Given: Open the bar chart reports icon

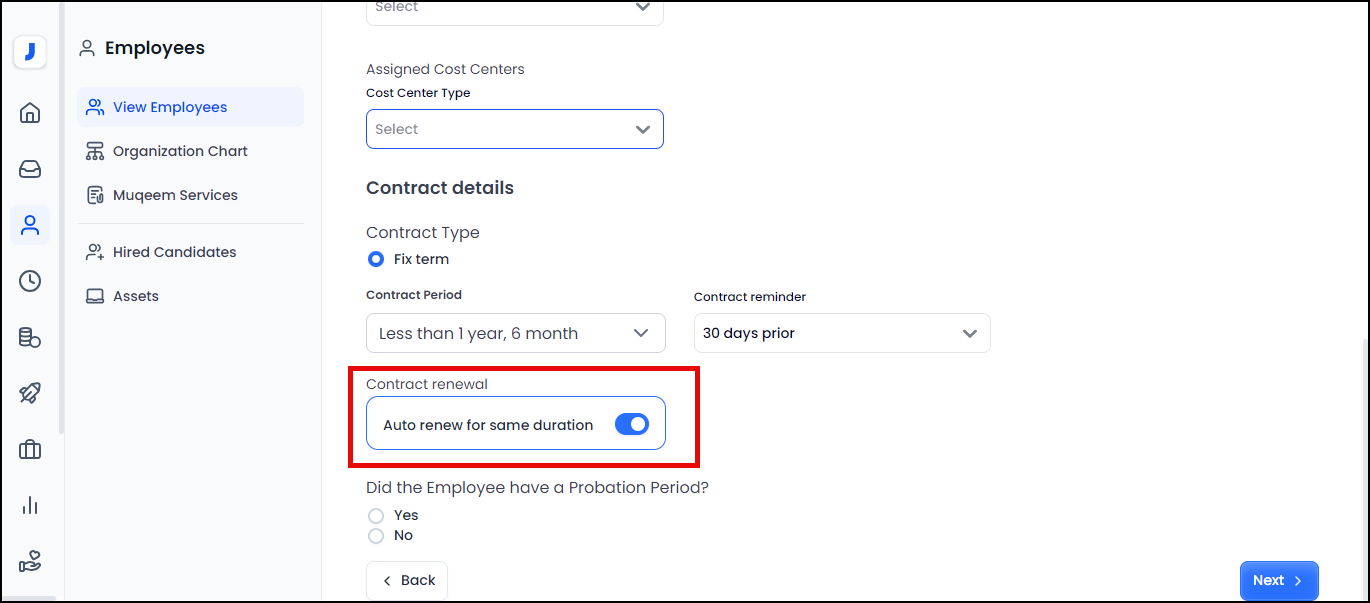Looking at the screenshot, I should [30, 505].
